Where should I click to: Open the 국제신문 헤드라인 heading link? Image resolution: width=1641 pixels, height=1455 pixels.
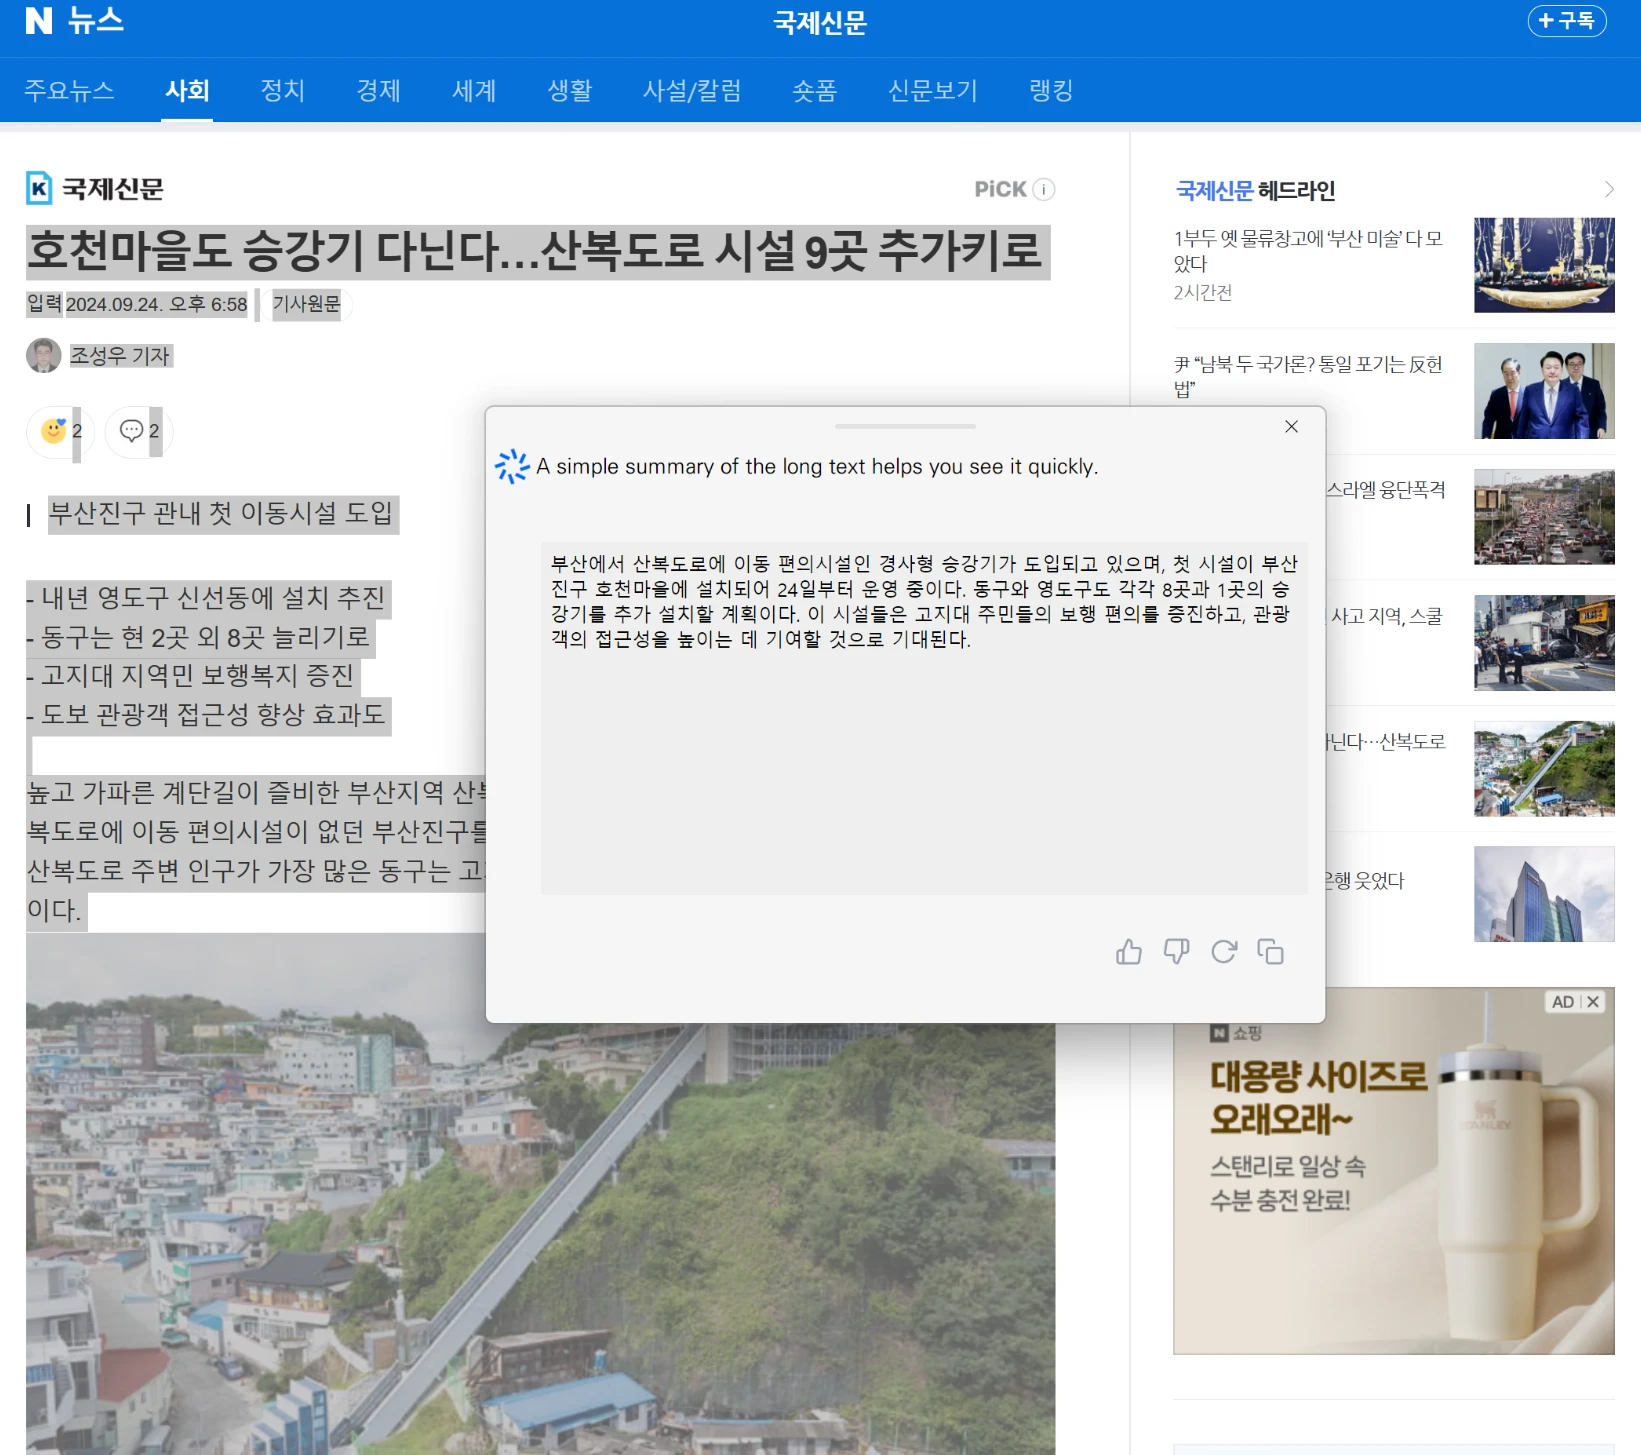1255,190
